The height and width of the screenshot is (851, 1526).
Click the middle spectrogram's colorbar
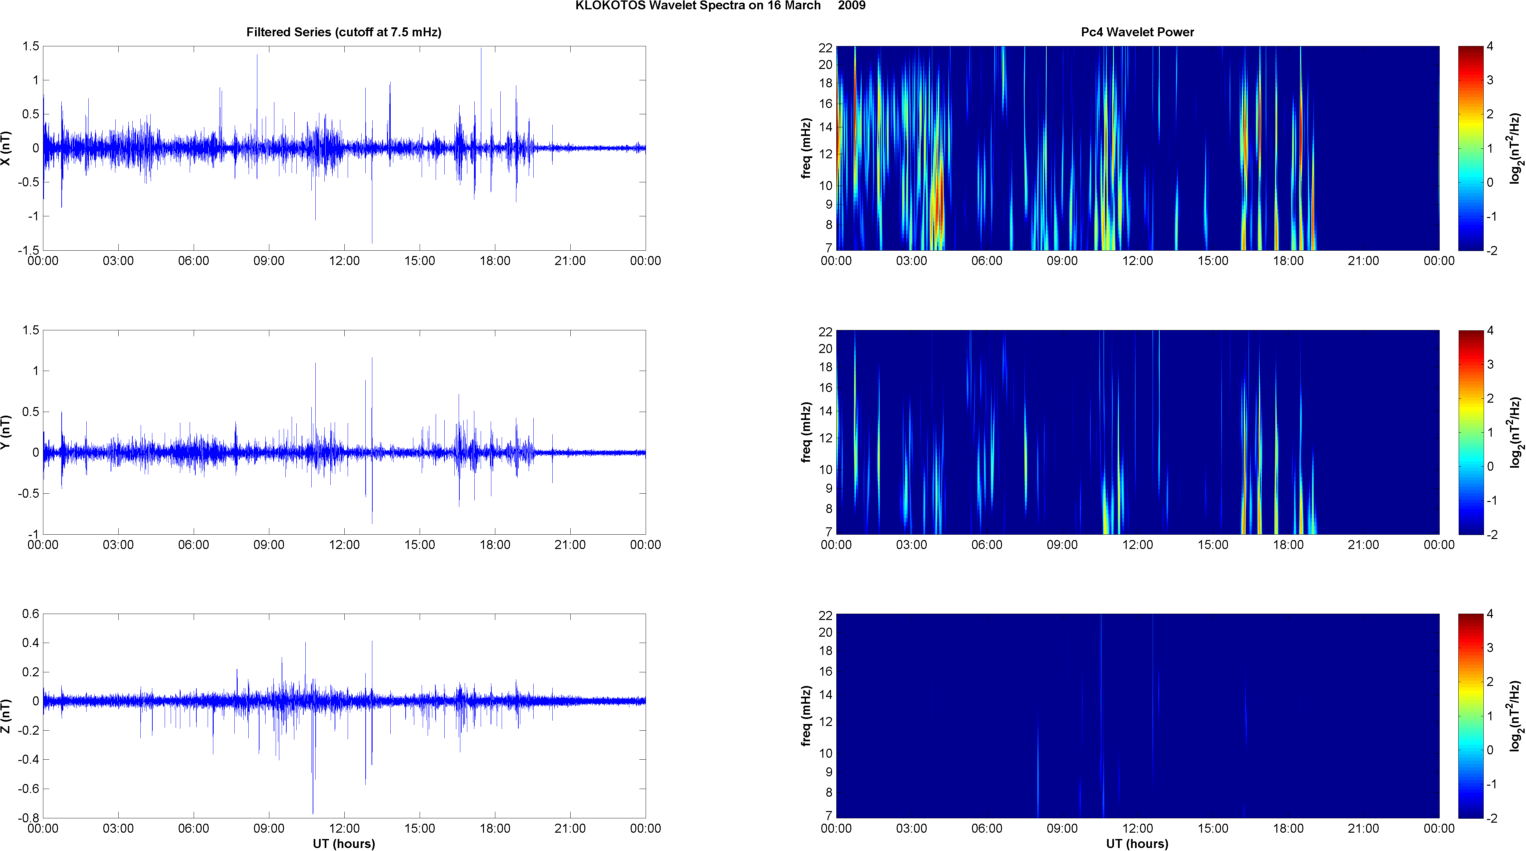(x=1470, y=432)
